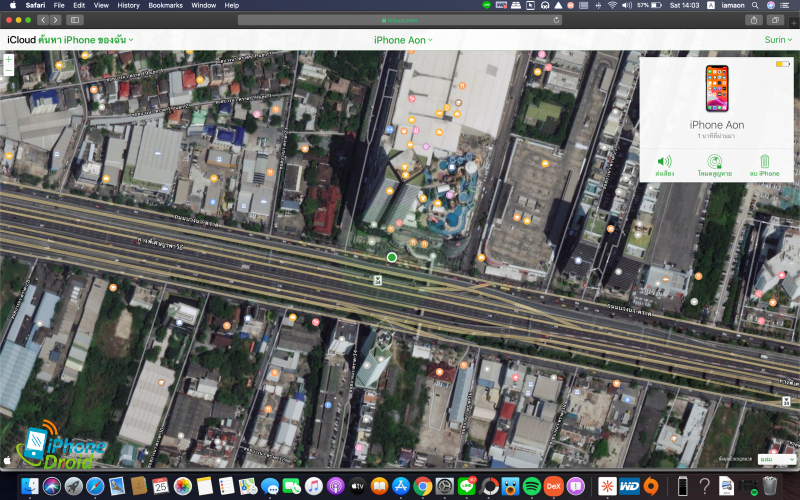Click the Erase iPhone trash icon
800x500 pixels.
[764, 161]
